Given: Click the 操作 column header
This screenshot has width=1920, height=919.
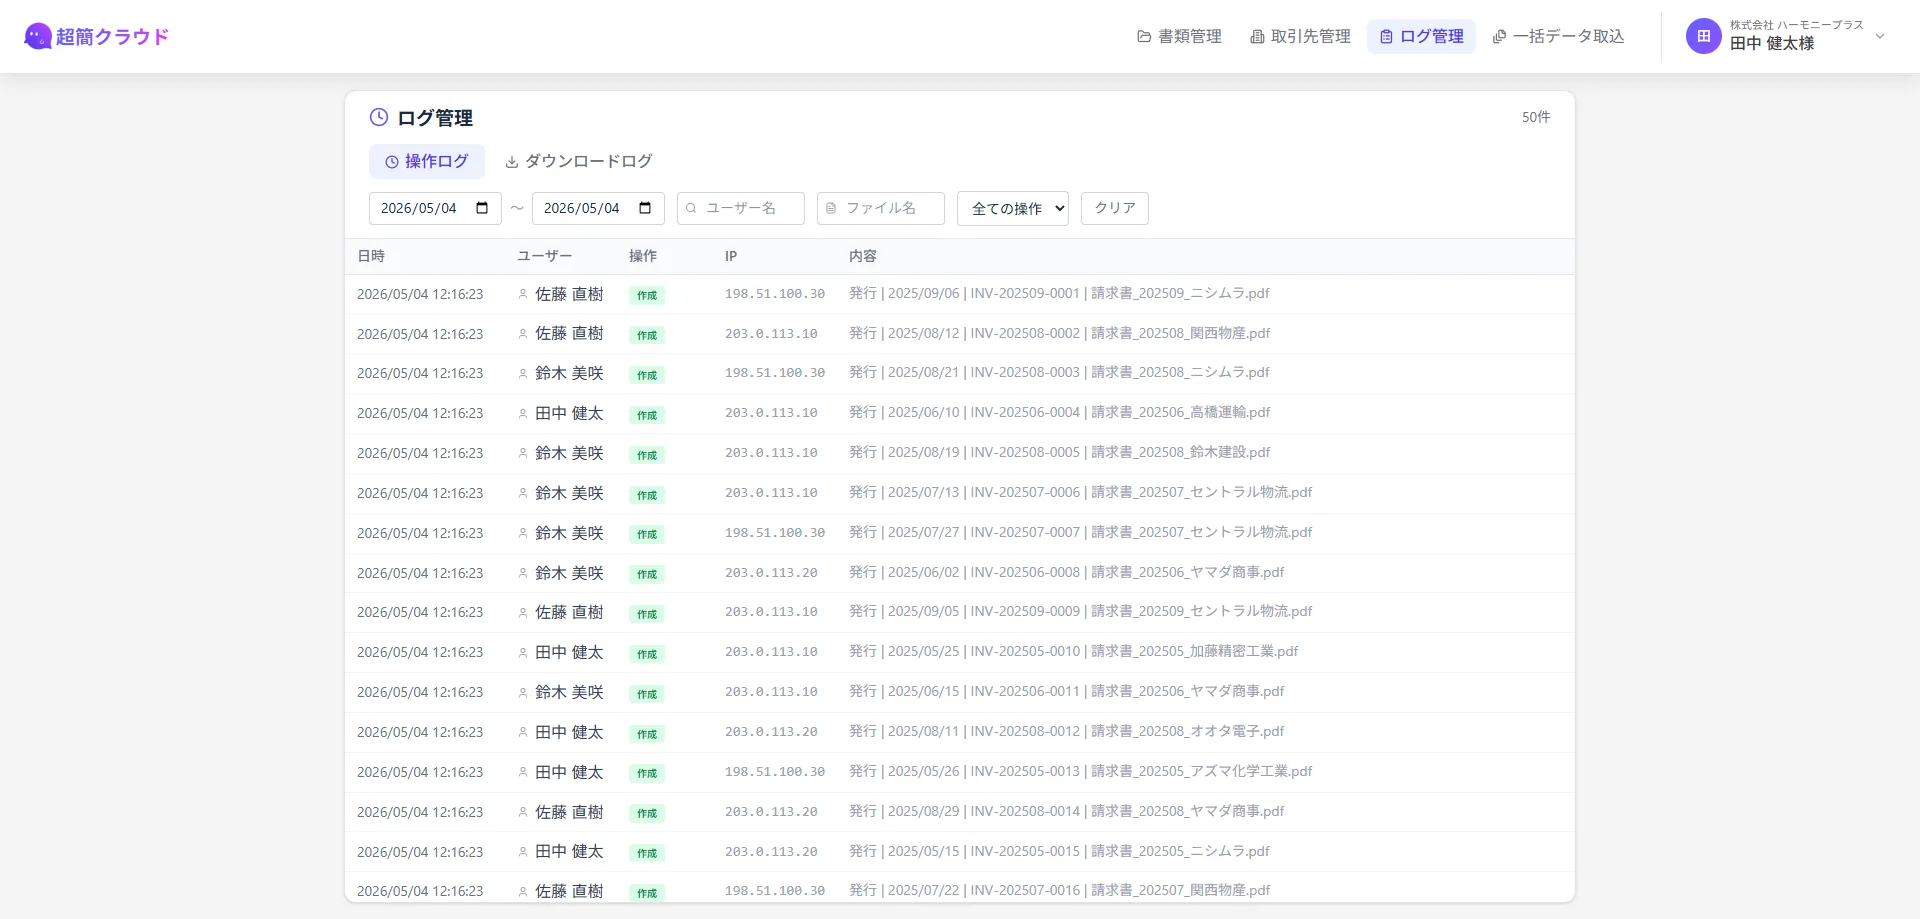Looking at the screenshot, I should click(x=643, y=257).
